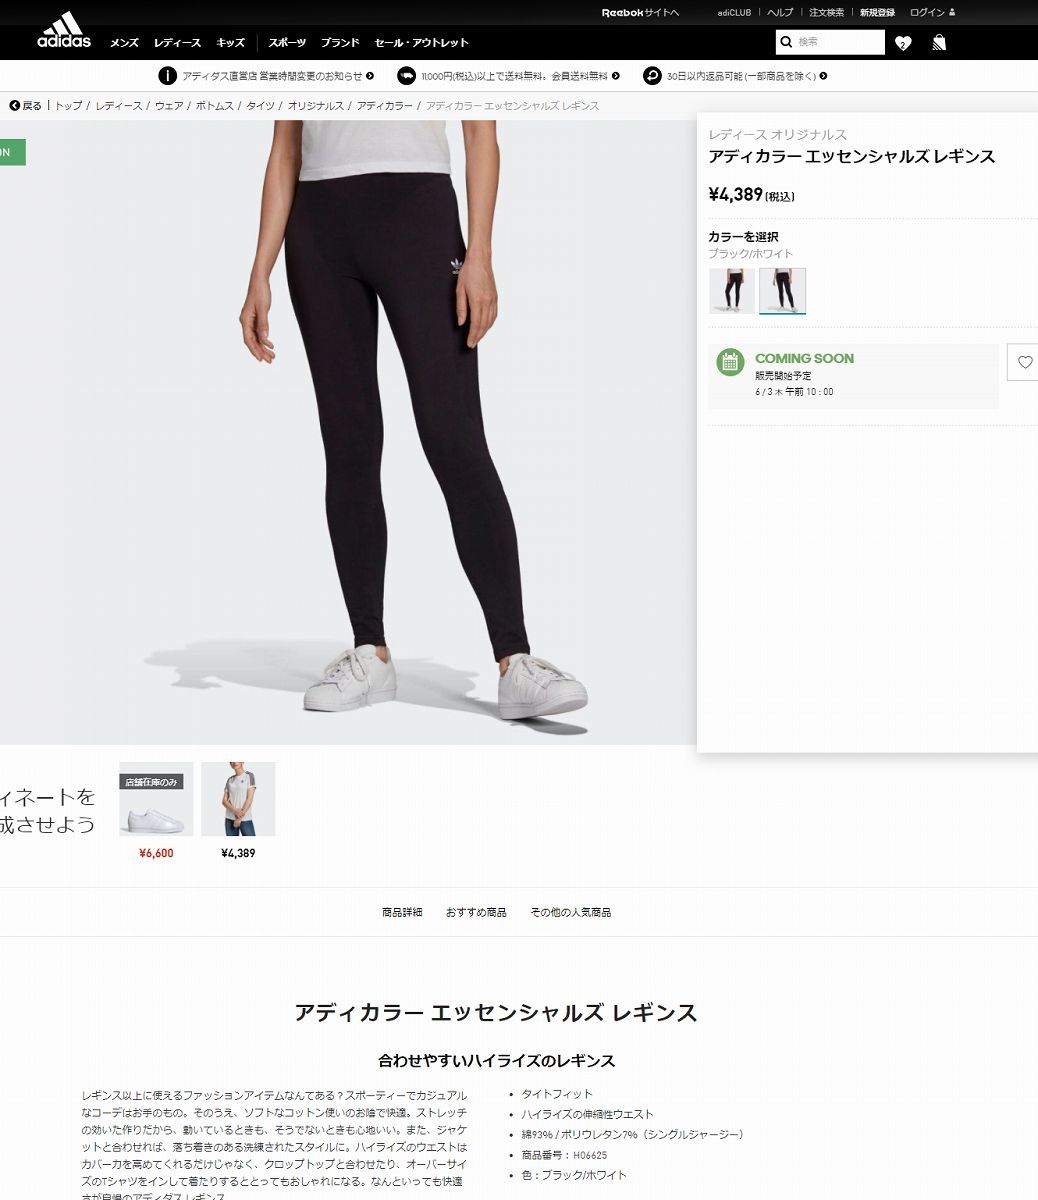This screenshot has width=1038, height=1200.
Task: Select the second color variant swatch
Action: (782, 290)
